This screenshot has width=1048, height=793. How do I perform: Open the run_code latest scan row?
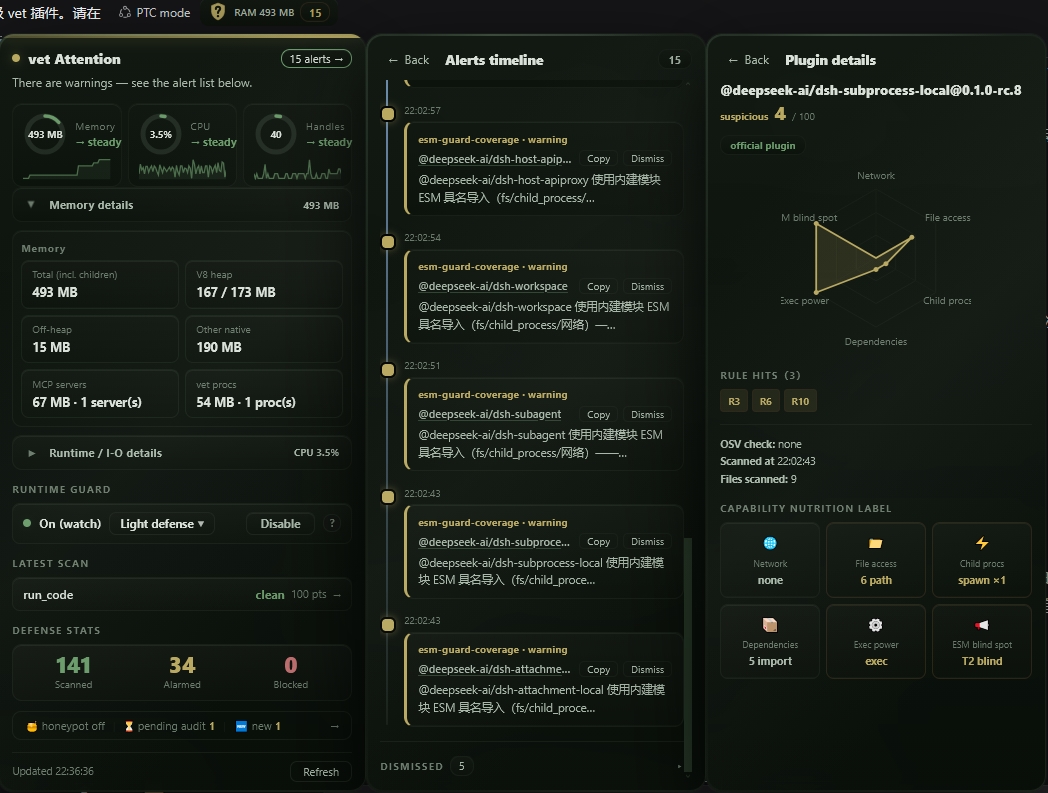pyautogui.click(x=182, y=594)
